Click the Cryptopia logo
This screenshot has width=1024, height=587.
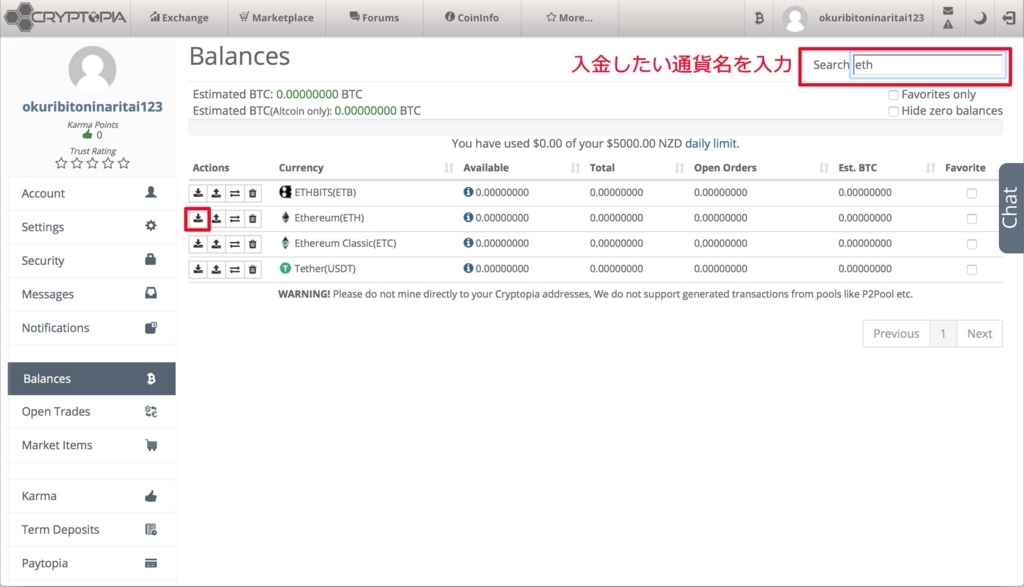point(65,17)
